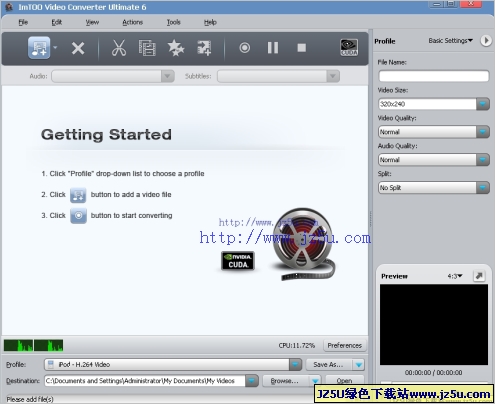Viewport: 495px width, 404px height.
Task: Click the Destination path field
Action: pyautogui.click(x=145, y=381)
